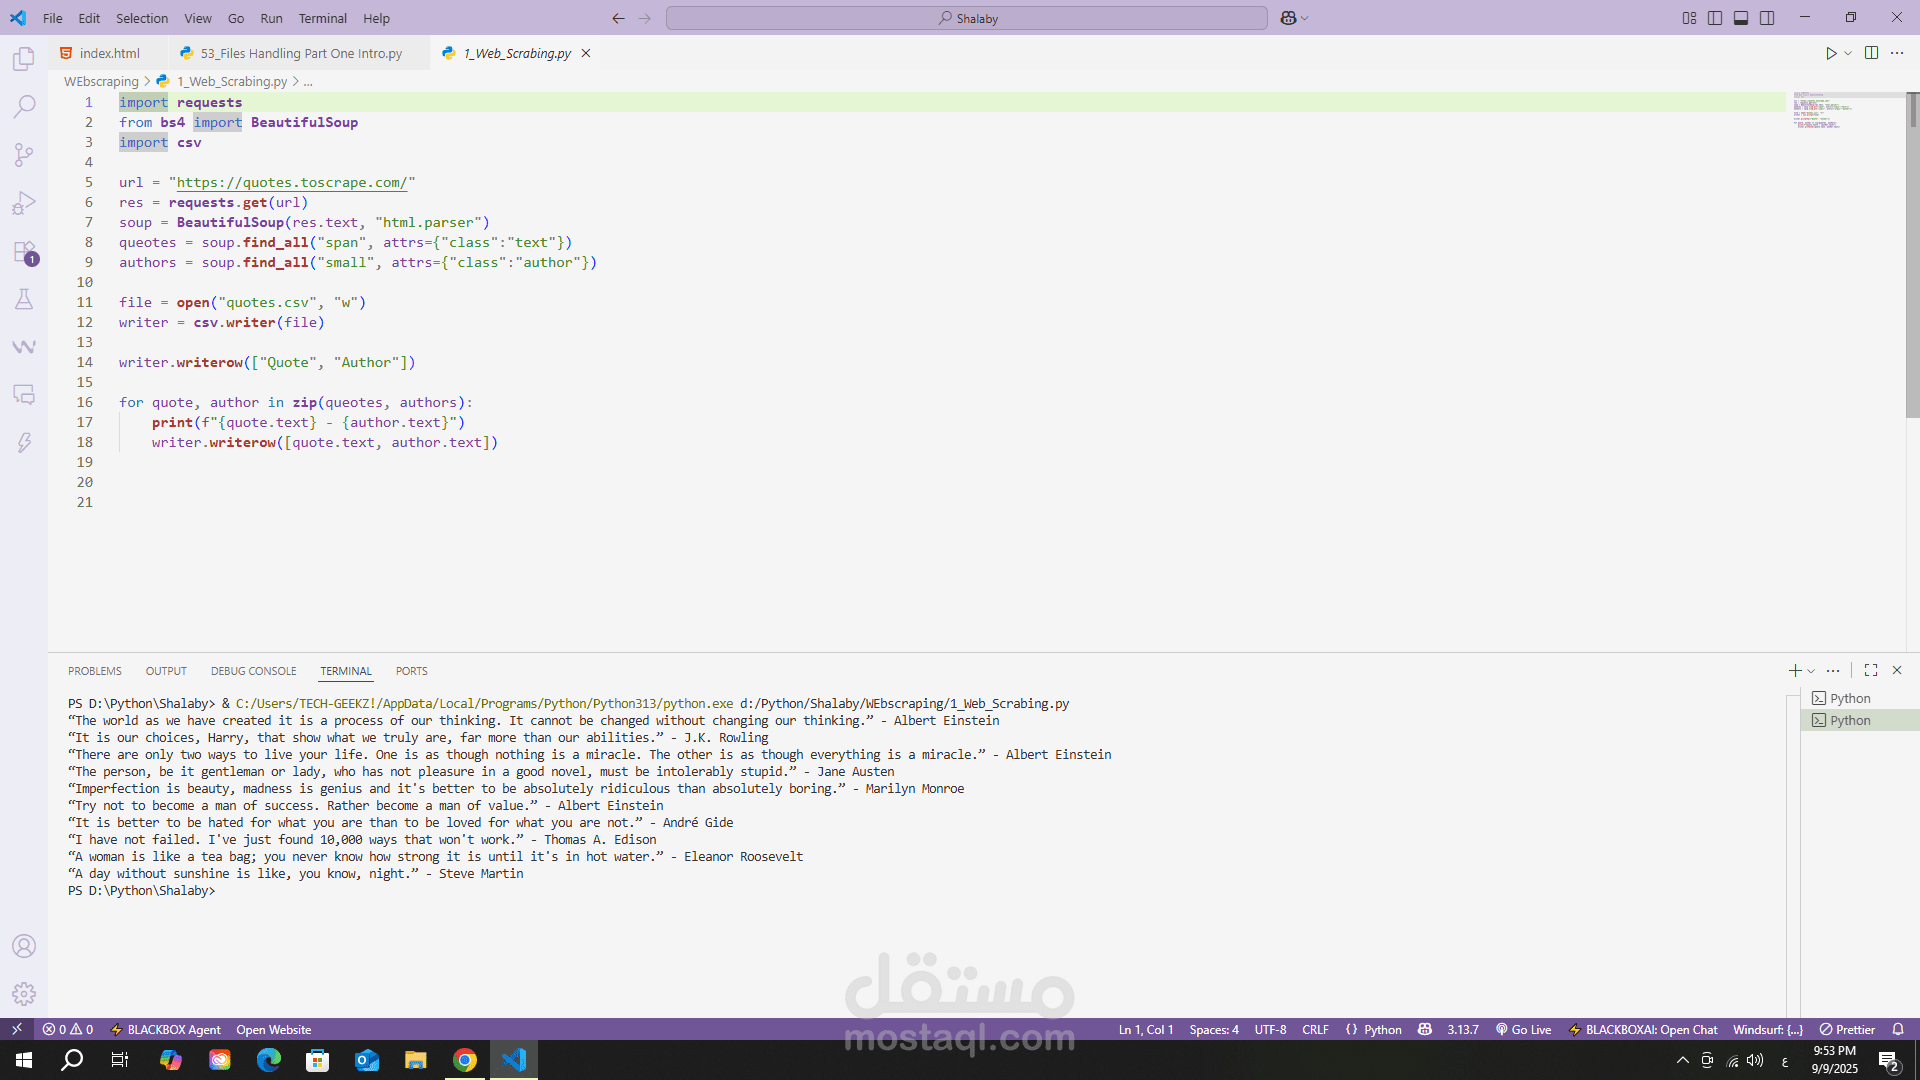
Task: Open the Manage gear icon
Action: pyautogui.click(x=24, y=994)
